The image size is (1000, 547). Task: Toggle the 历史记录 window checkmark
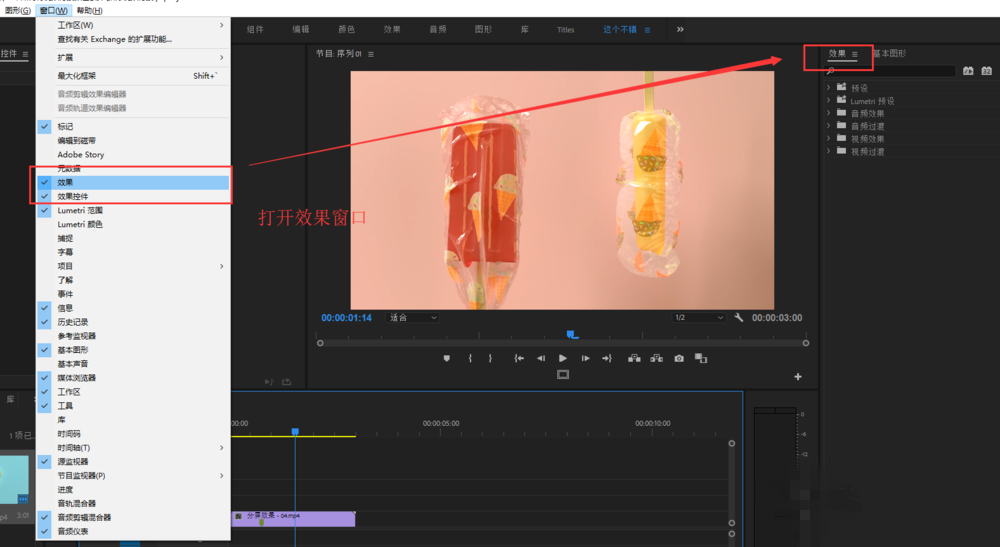click(x=45, y=322)
